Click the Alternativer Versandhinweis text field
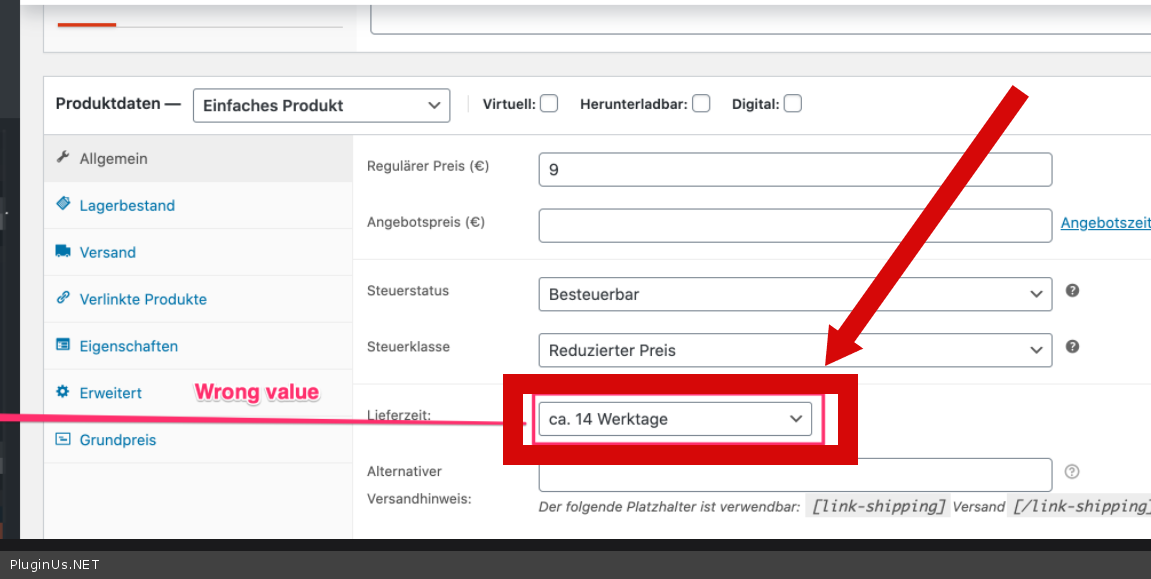1151x579 pixels. point(795,475)
